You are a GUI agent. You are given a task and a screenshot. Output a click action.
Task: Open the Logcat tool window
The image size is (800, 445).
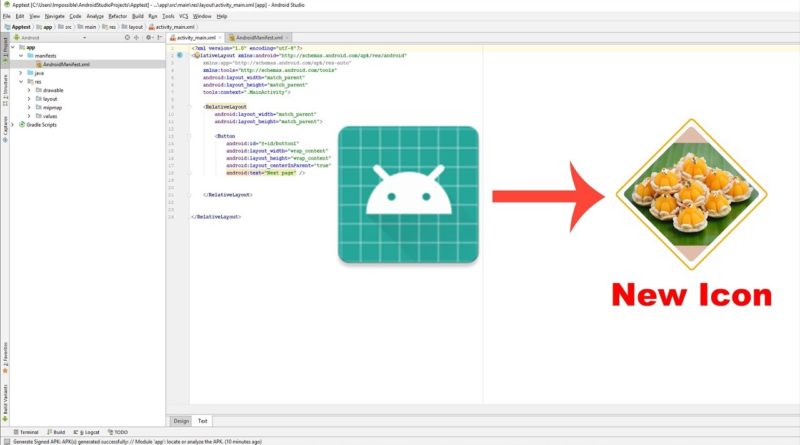click(x=87, y=432)
